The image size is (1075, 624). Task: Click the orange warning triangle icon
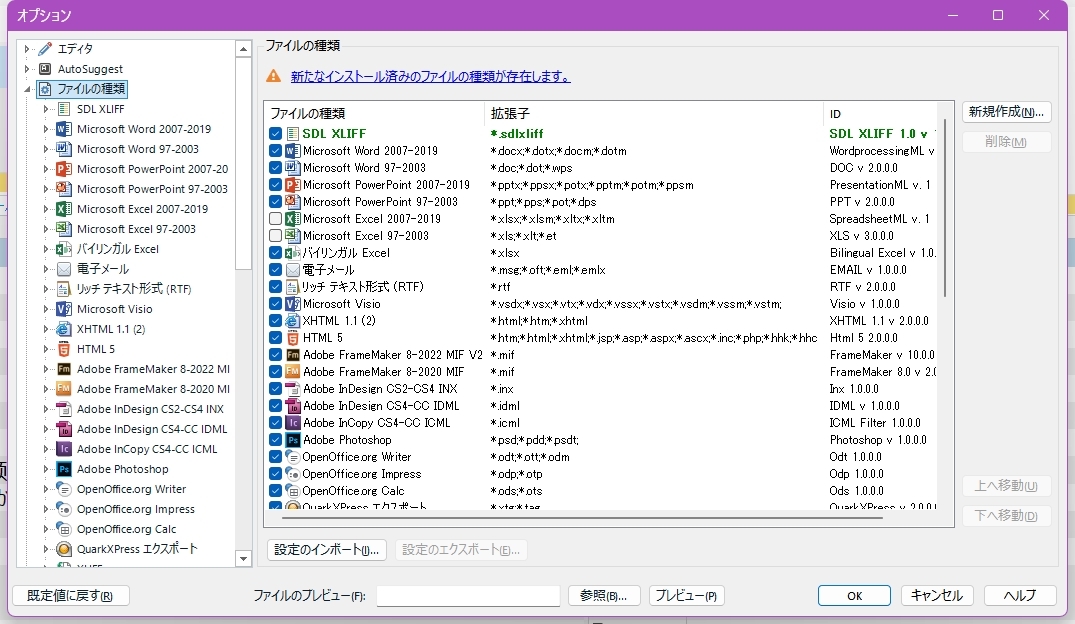point(273,76)
